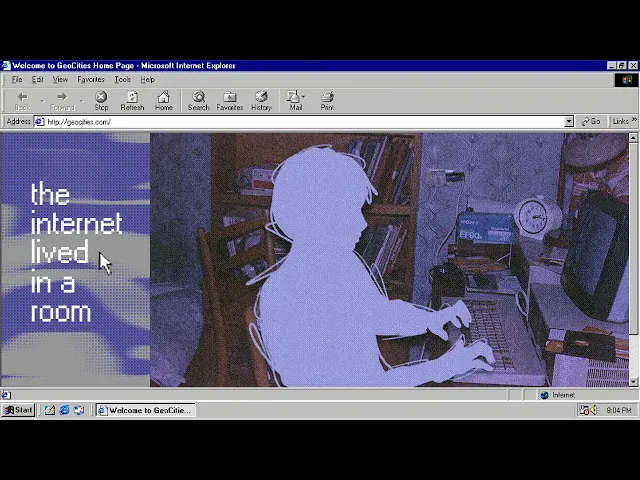The width and height of the screenshot is (640, 480).
Task: Click the title bar Internet Explorer icon
Action: tap(6, 66)
